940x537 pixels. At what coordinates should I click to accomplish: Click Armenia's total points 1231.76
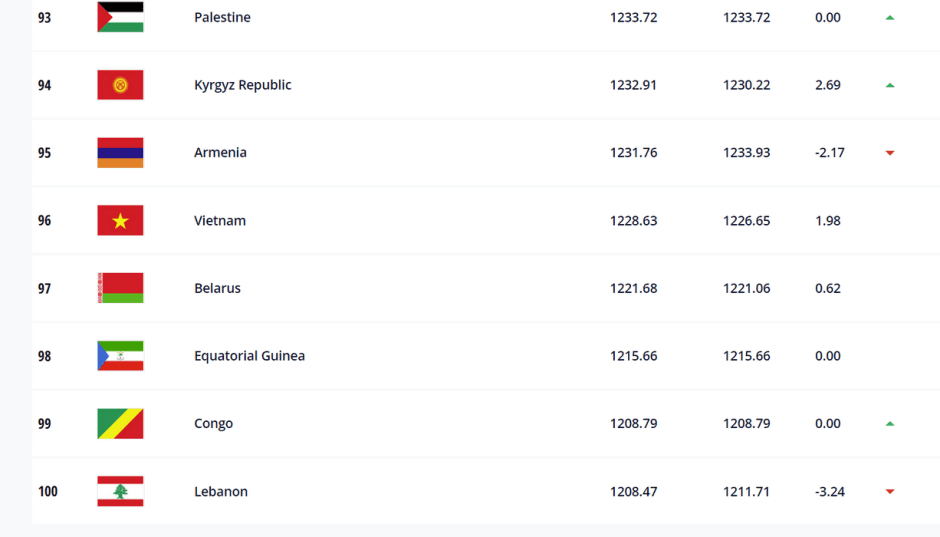click(633, 153)
